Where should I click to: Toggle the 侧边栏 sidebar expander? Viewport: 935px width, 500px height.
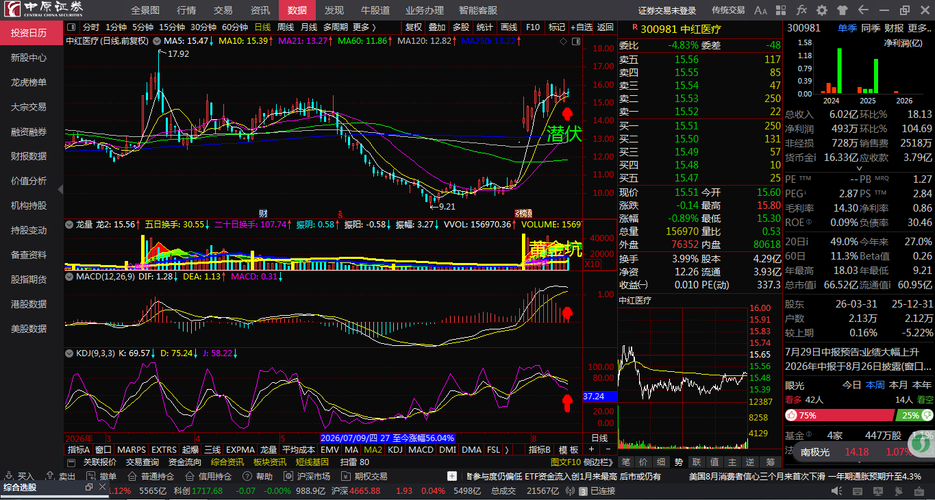[597, 462]
